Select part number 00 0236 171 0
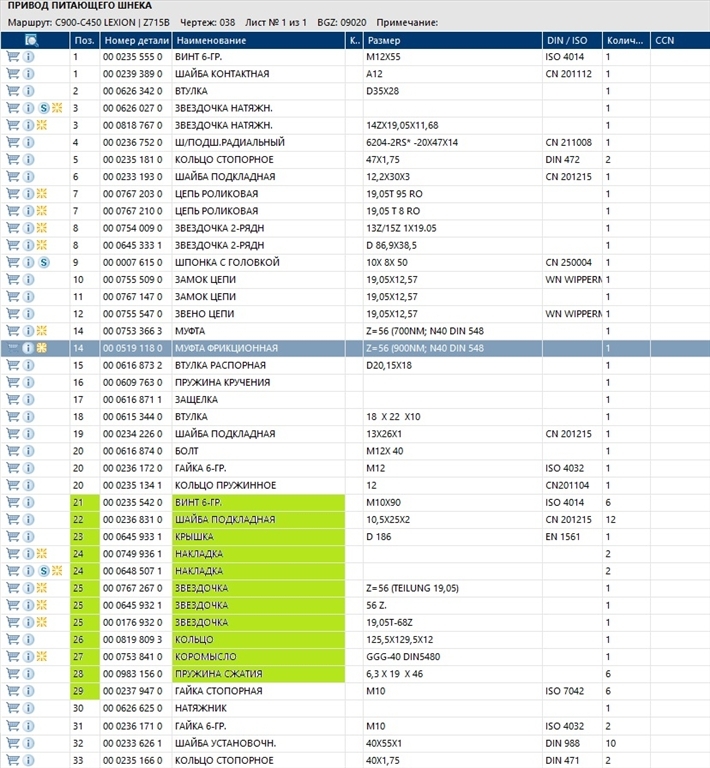This screenshot has height=768, width=710. 132,726
